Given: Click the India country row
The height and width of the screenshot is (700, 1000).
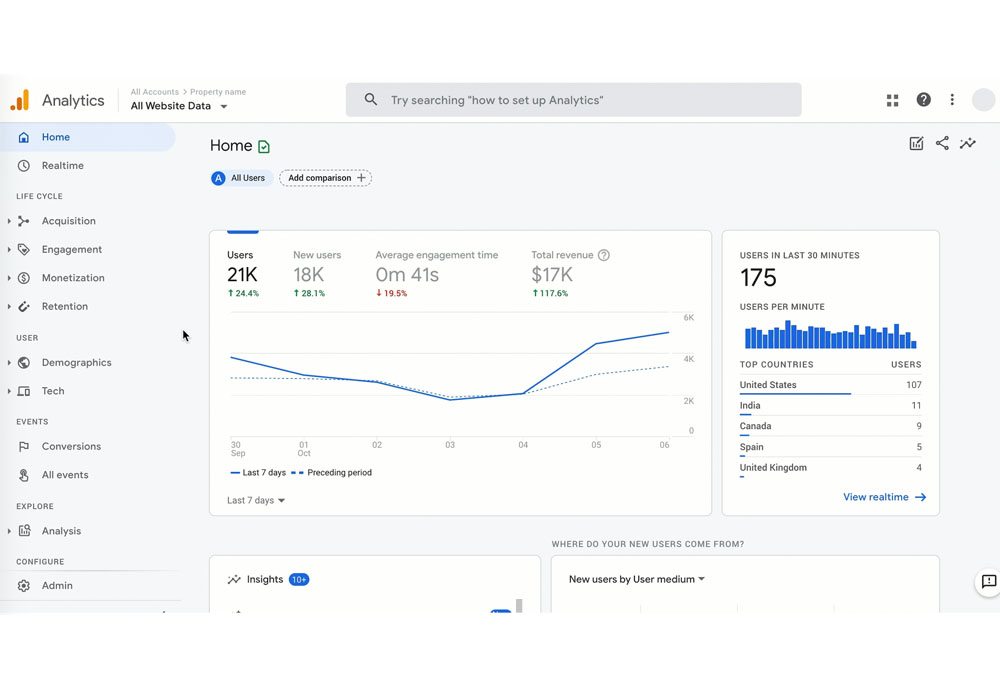Looking at the screenshot, I should click(x=830, y=406).
